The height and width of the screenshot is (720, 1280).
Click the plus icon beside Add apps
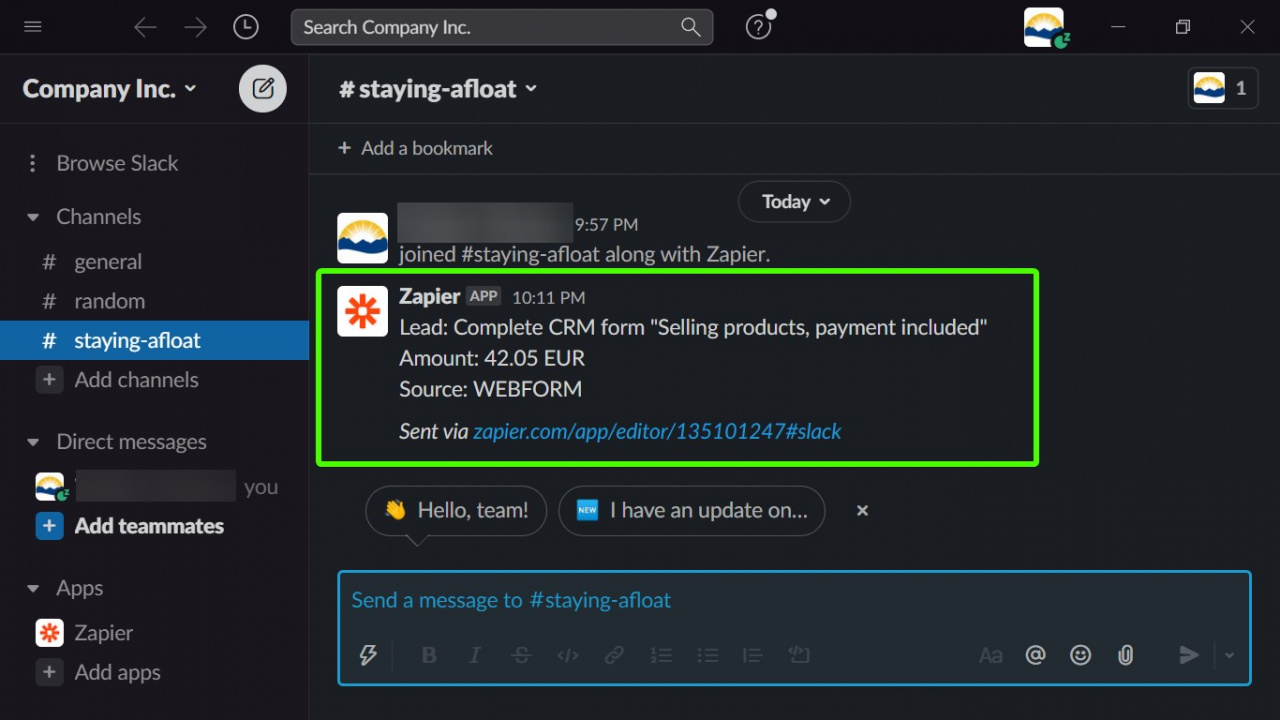click(49, 672)
